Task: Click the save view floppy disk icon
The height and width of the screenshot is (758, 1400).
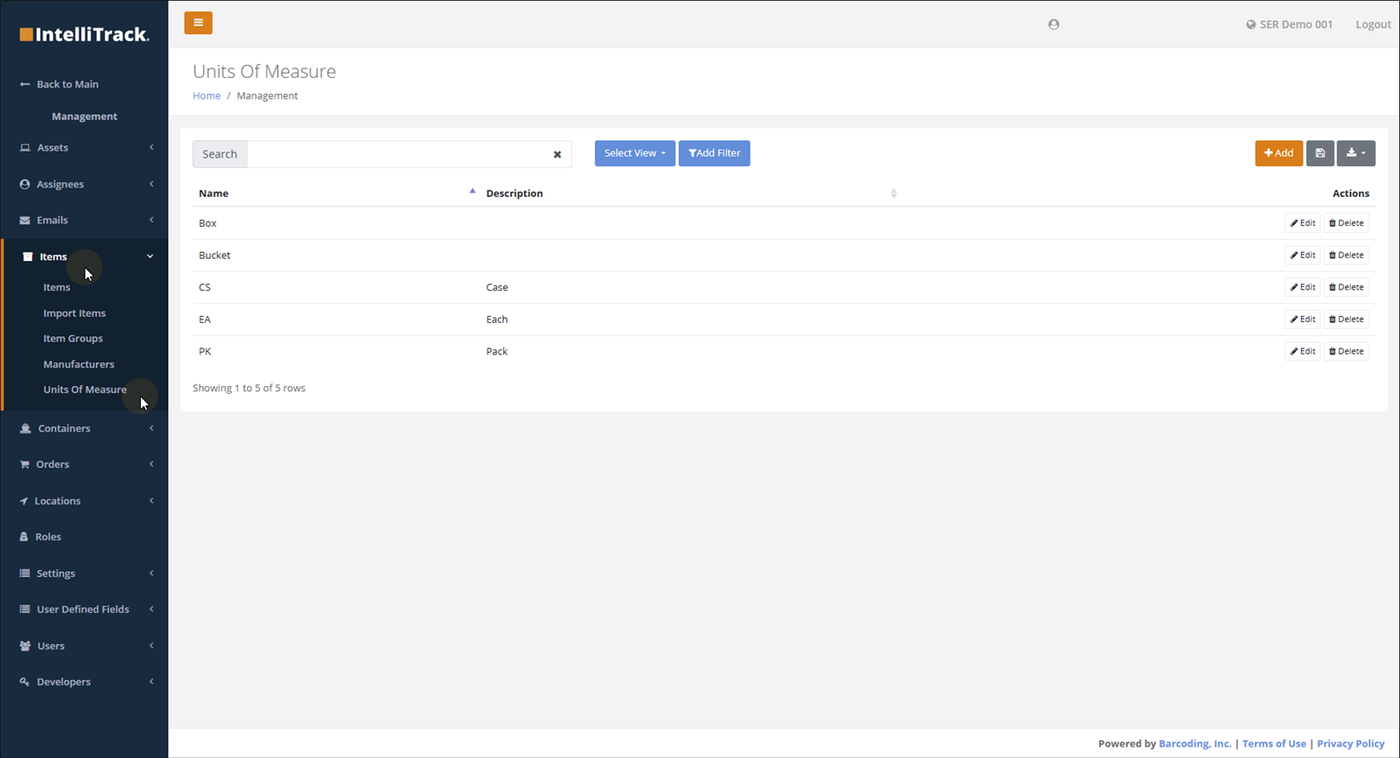Action: click(1320, 153)
